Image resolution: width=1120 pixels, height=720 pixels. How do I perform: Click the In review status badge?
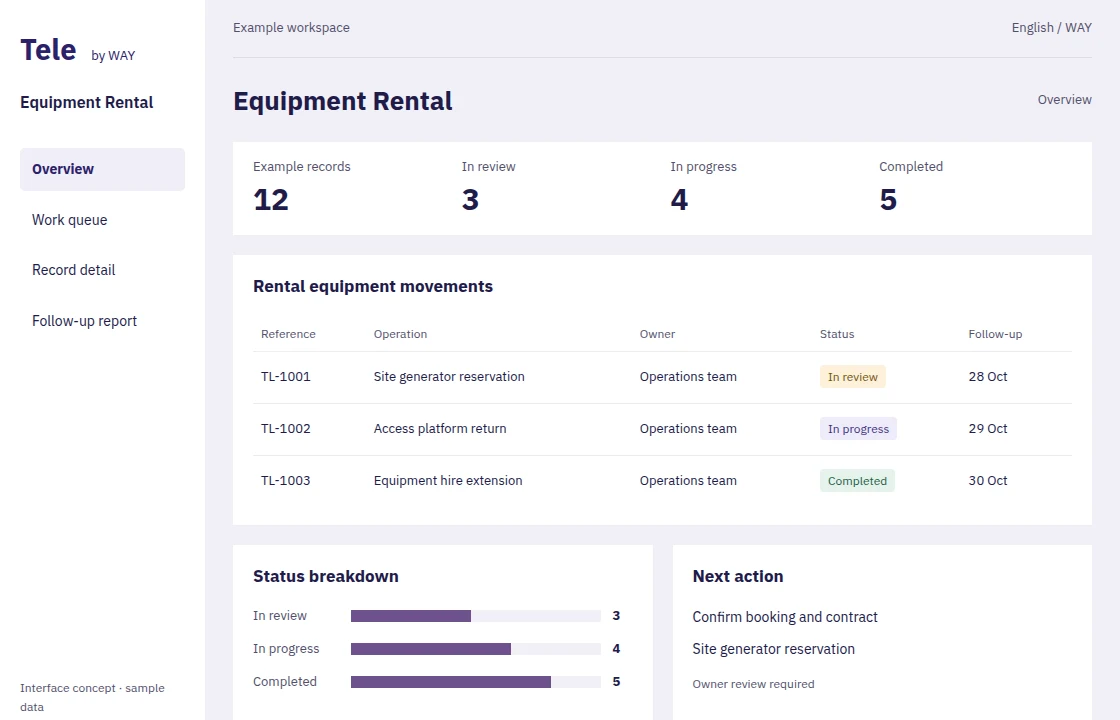click(x=853, y=377)
